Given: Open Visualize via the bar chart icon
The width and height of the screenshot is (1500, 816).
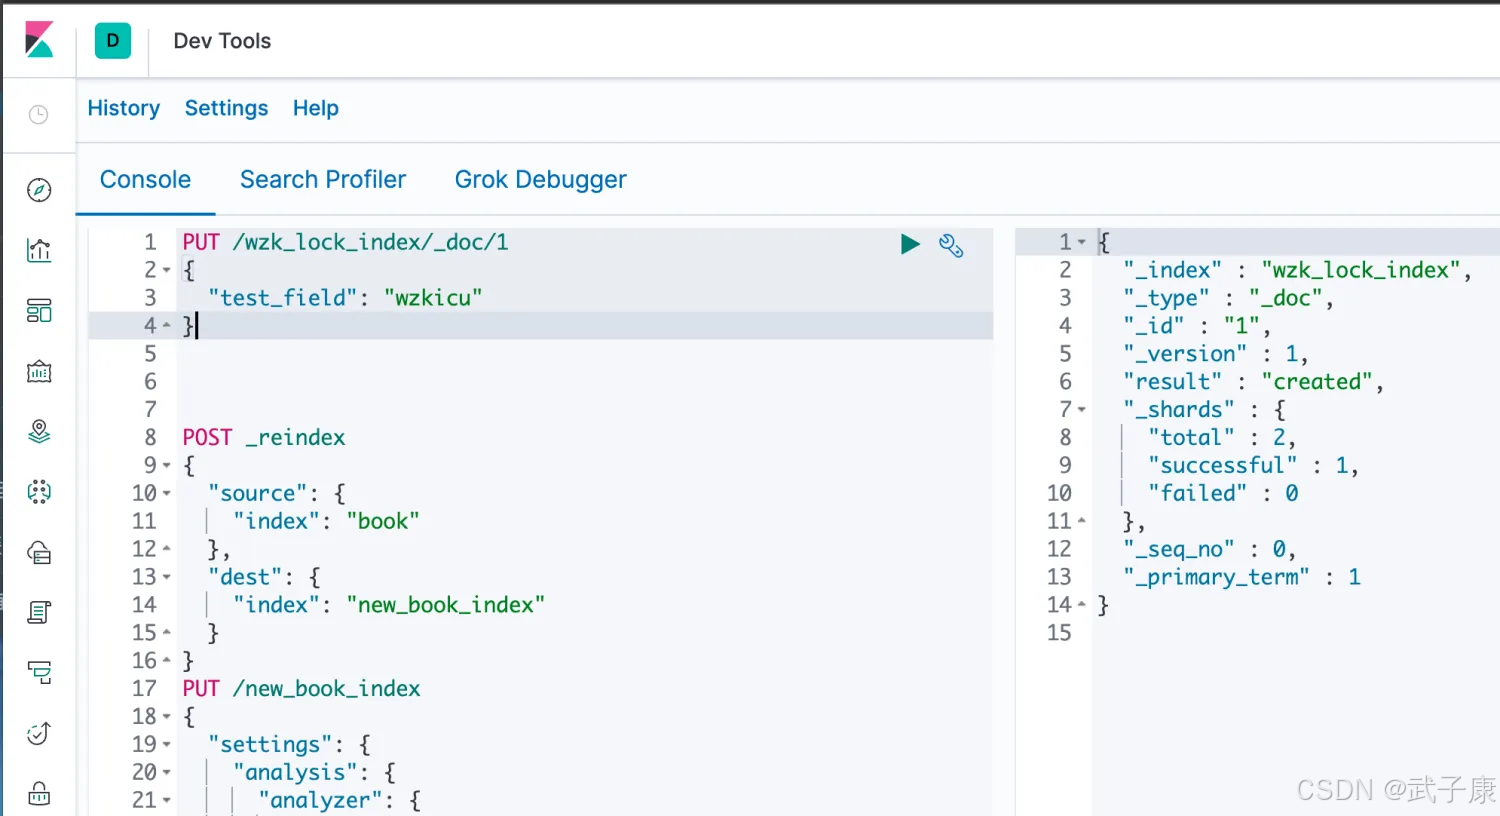Looking at the screenshot, I should [39, 250].
